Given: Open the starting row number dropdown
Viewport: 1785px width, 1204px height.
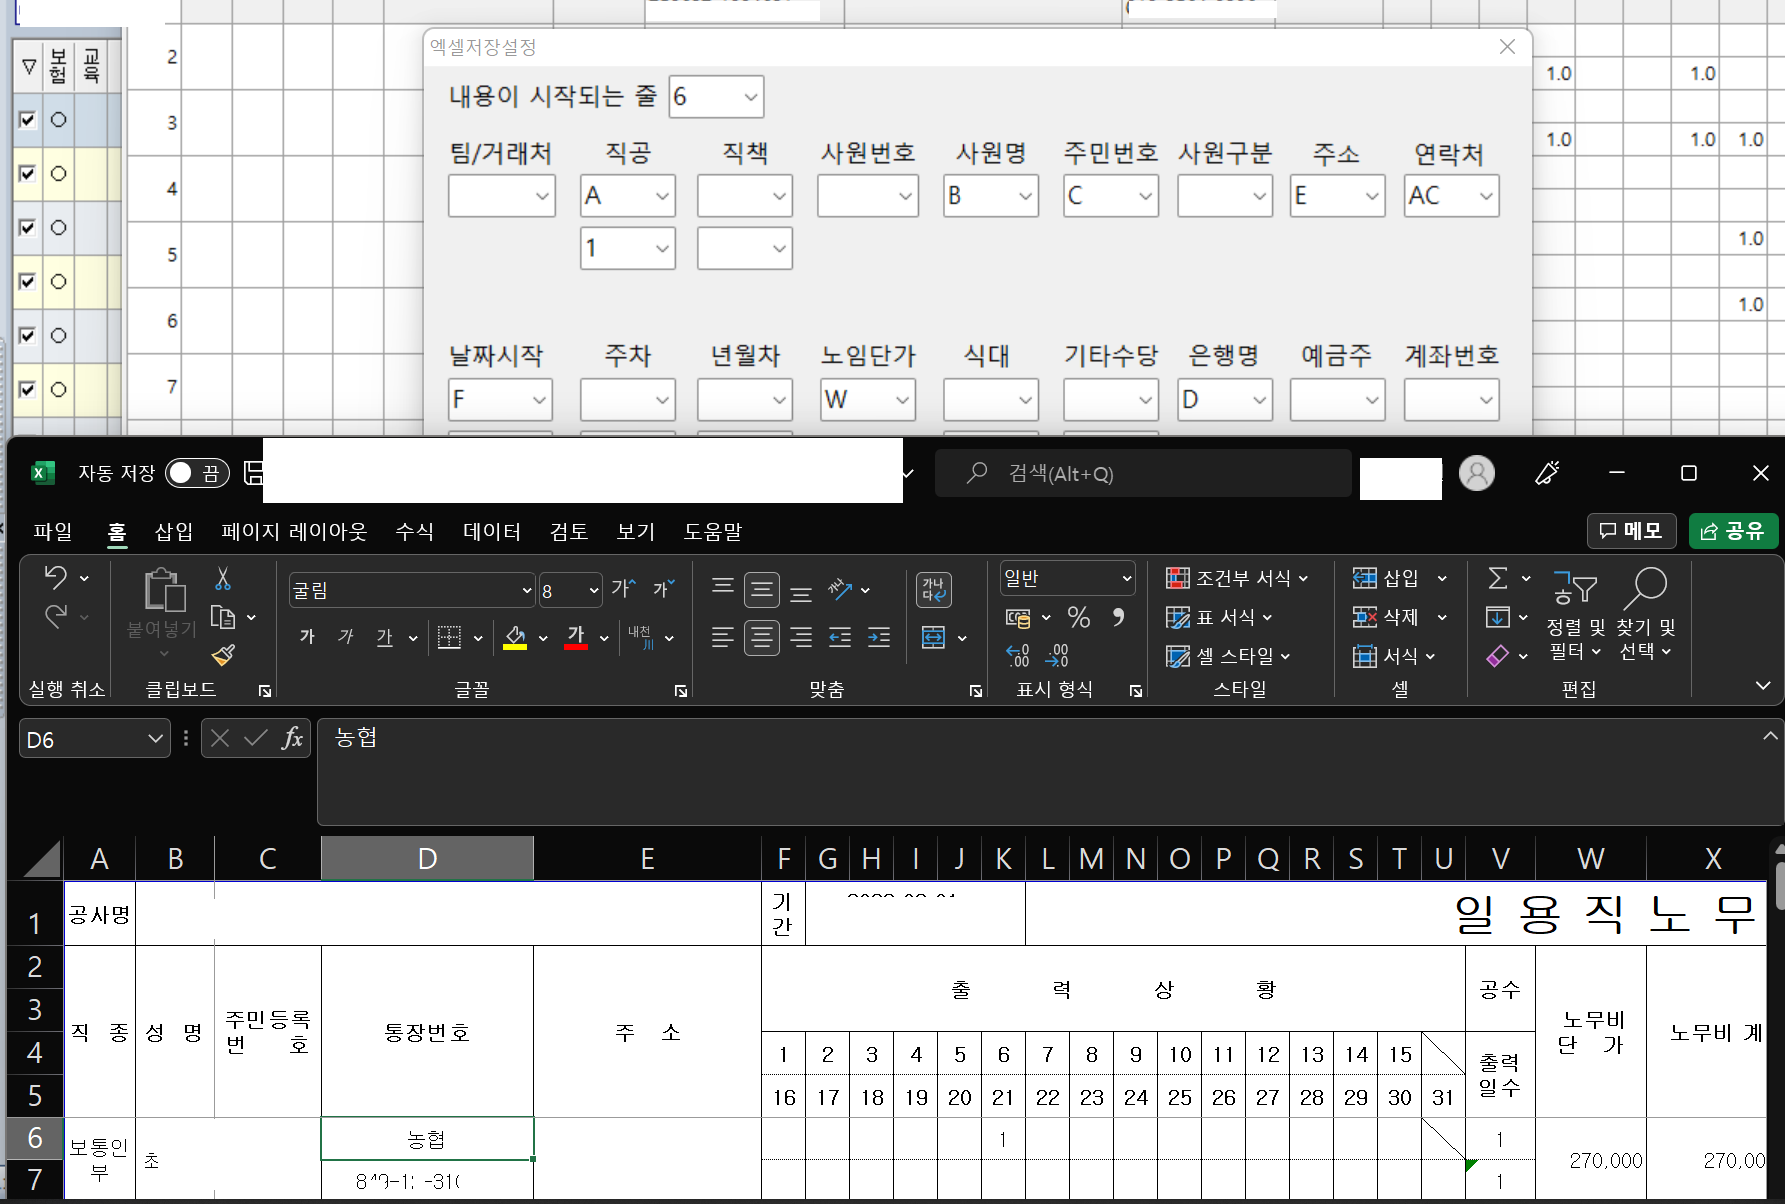Looking at the screenshot, I should [x=750, y=97].
